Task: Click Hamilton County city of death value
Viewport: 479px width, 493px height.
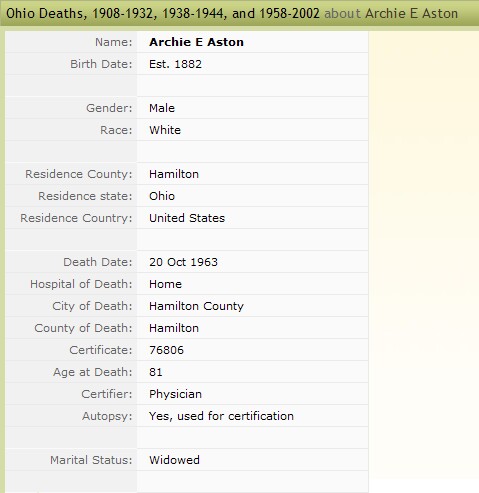Action: click(196, 306)
